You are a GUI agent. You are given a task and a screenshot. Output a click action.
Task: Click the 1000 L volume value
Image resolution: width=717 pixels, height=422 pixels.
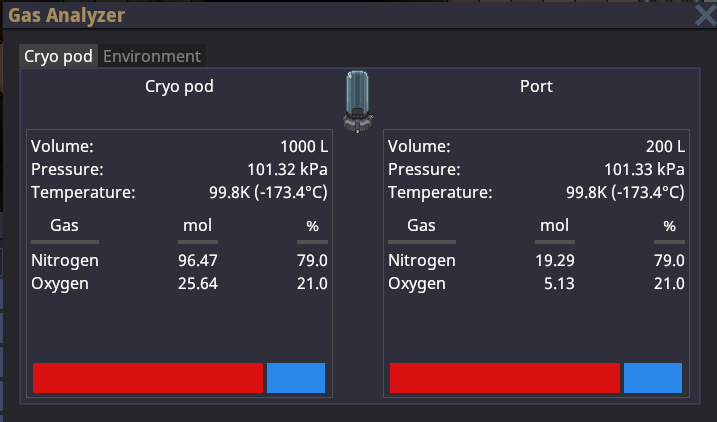(x=304, y=146)
